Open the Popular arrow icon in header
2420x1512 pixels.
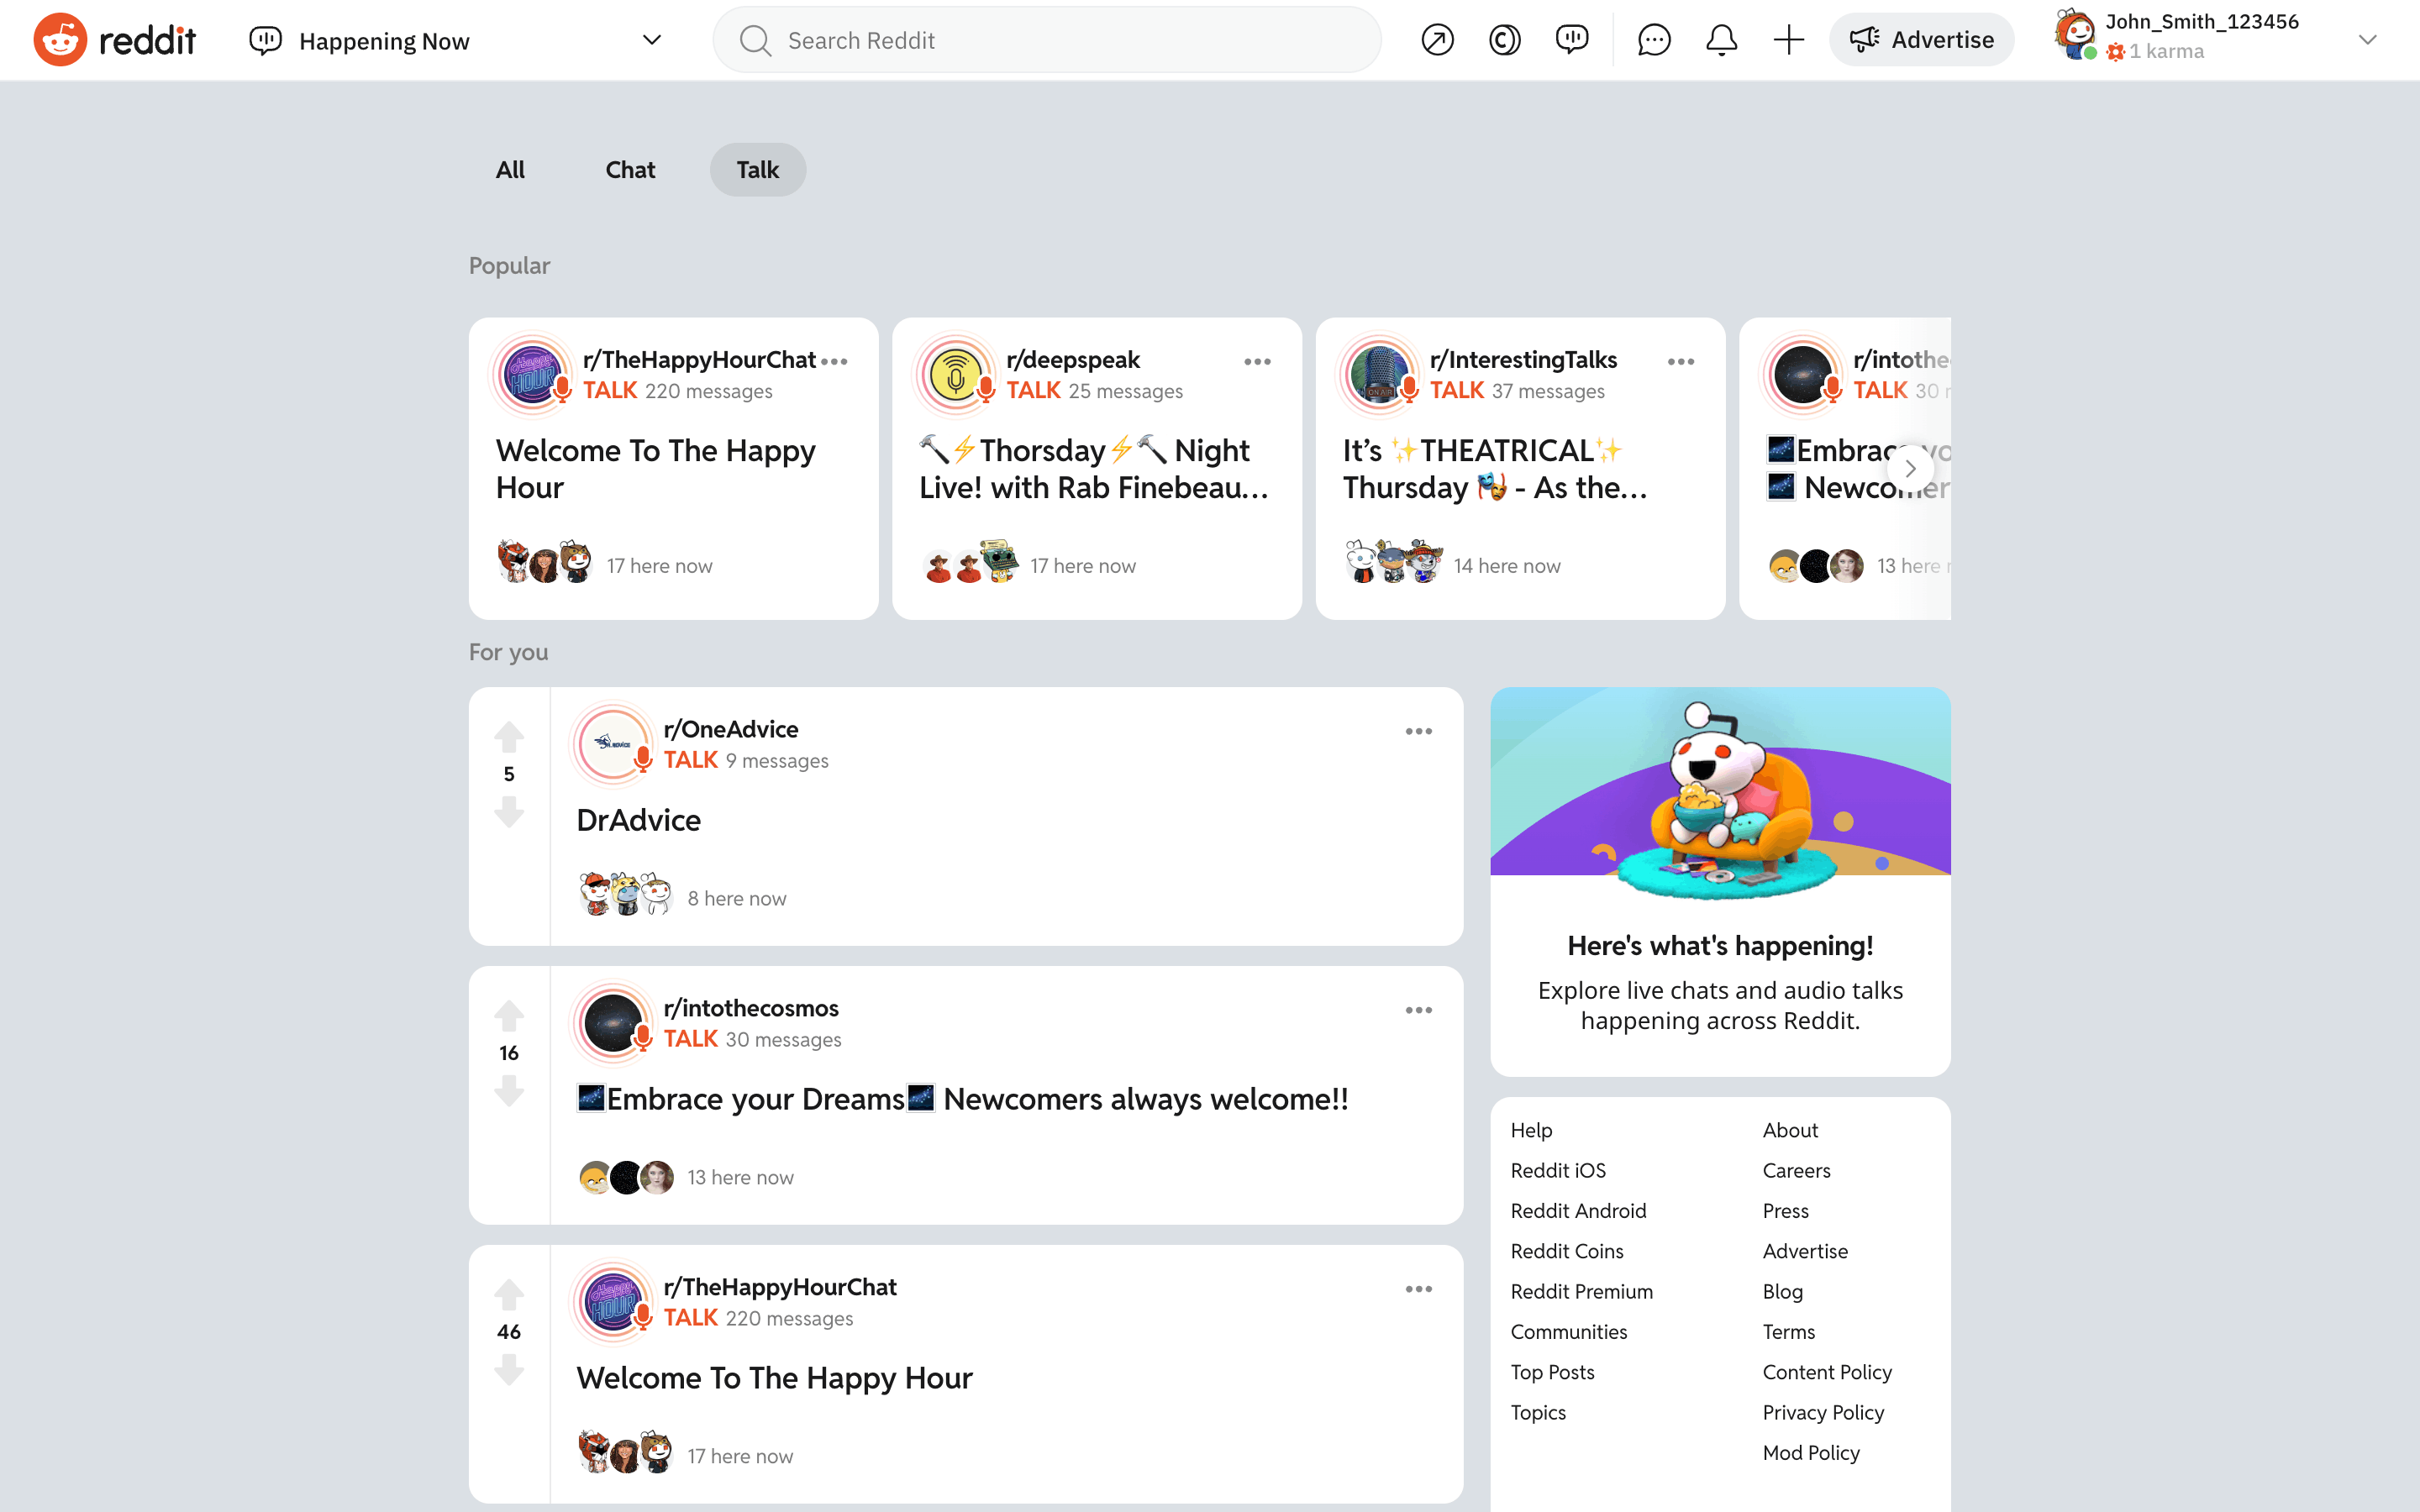[1437, 40]
